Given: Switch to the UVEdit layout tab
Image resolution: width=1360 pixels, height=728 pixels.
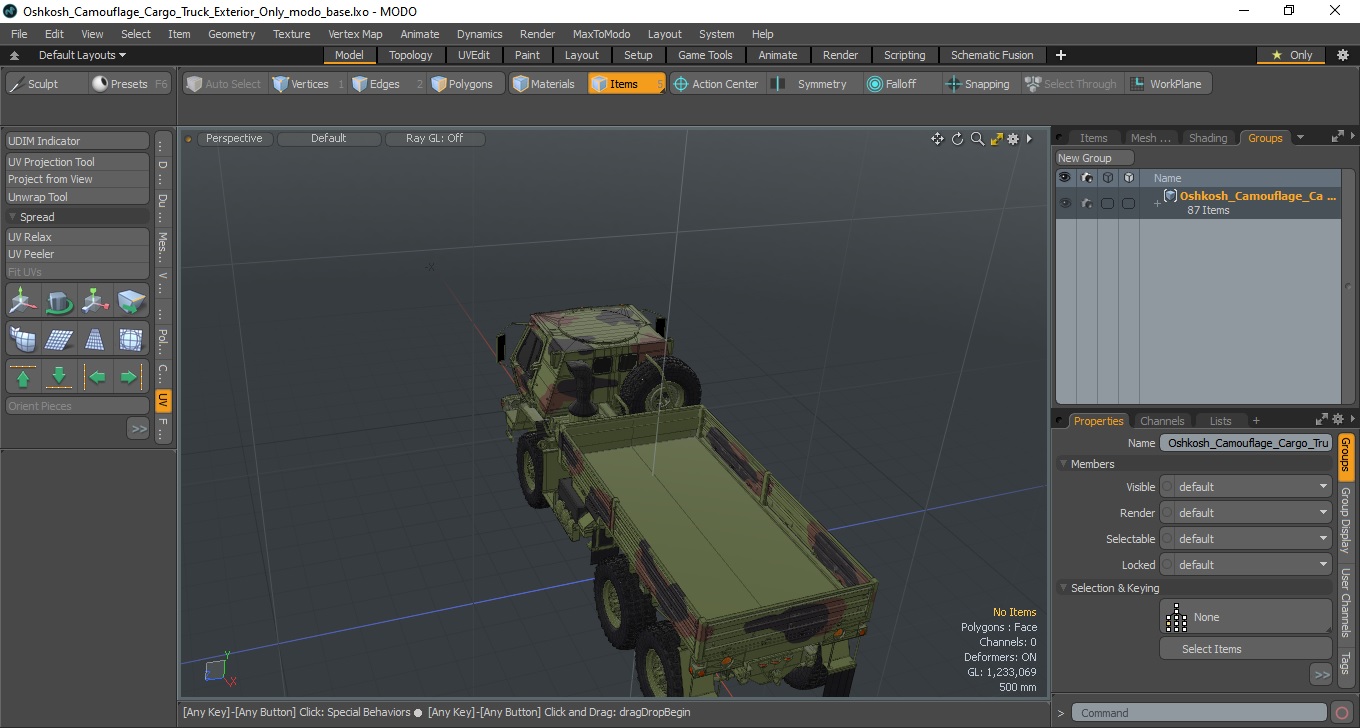Looking at the screenshot, I should 474,55.
